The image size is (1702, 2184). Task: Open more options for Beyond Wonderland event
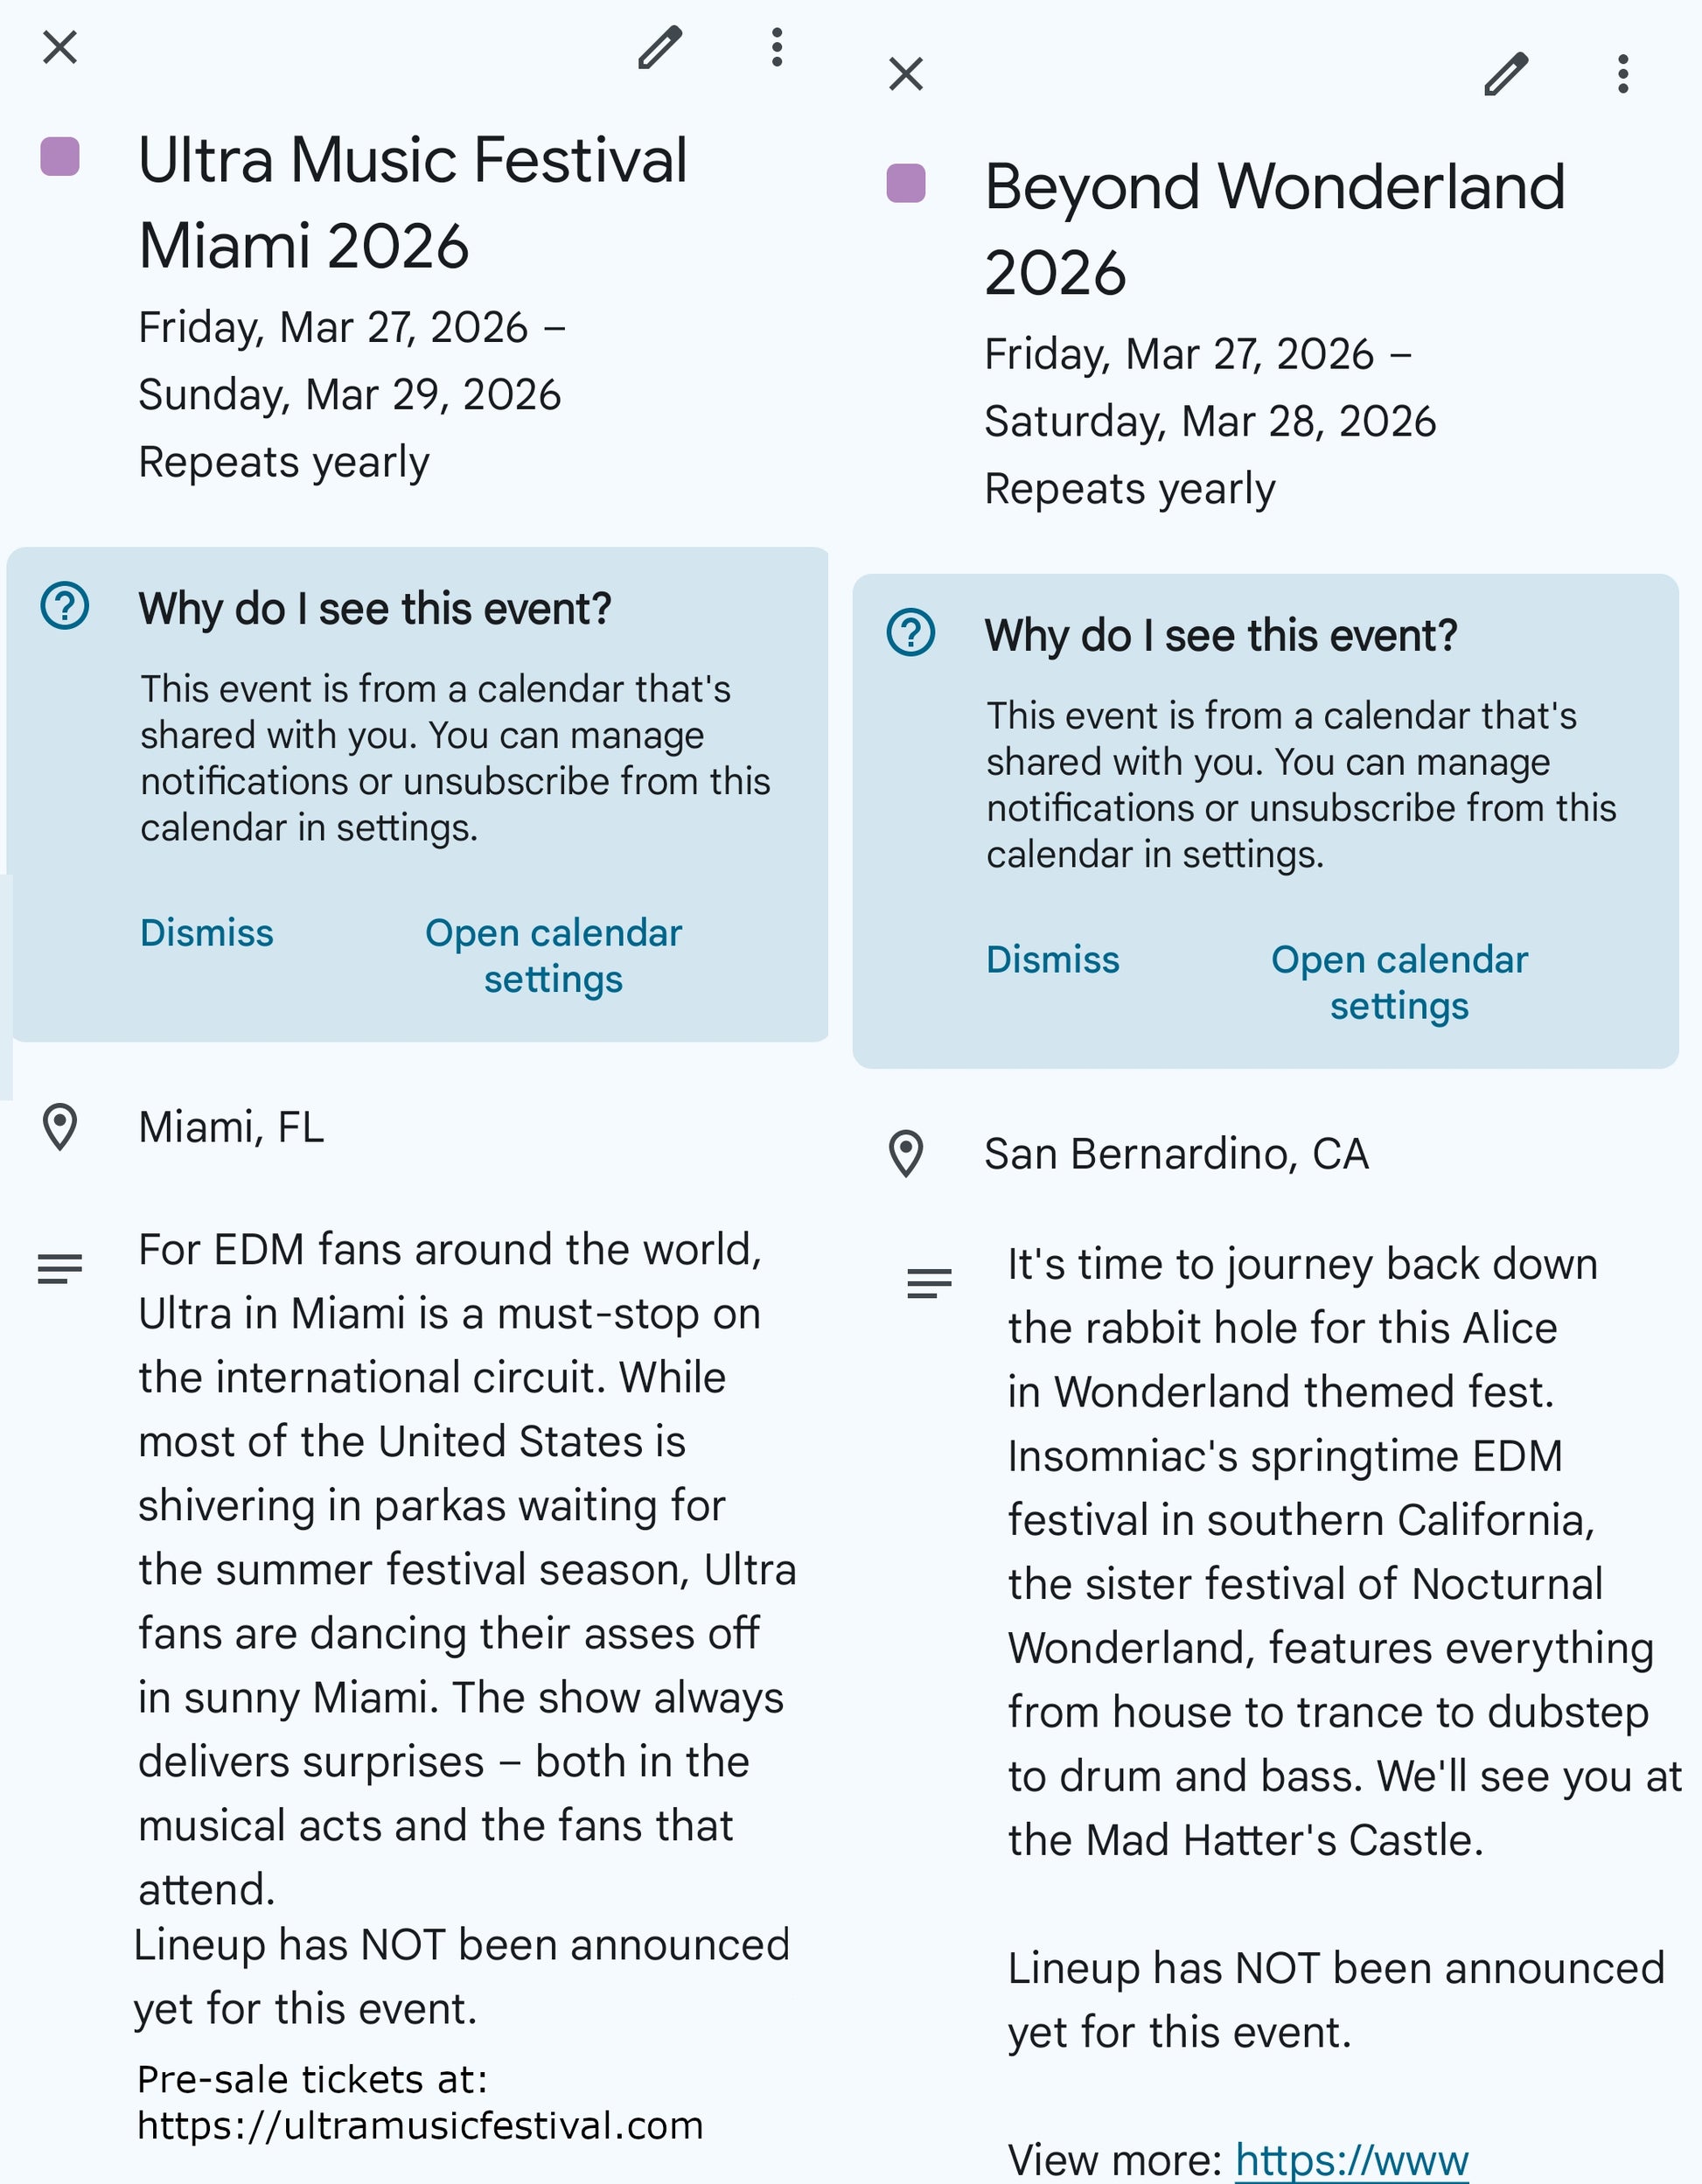pyautogui.click(x=1623, y=74)
